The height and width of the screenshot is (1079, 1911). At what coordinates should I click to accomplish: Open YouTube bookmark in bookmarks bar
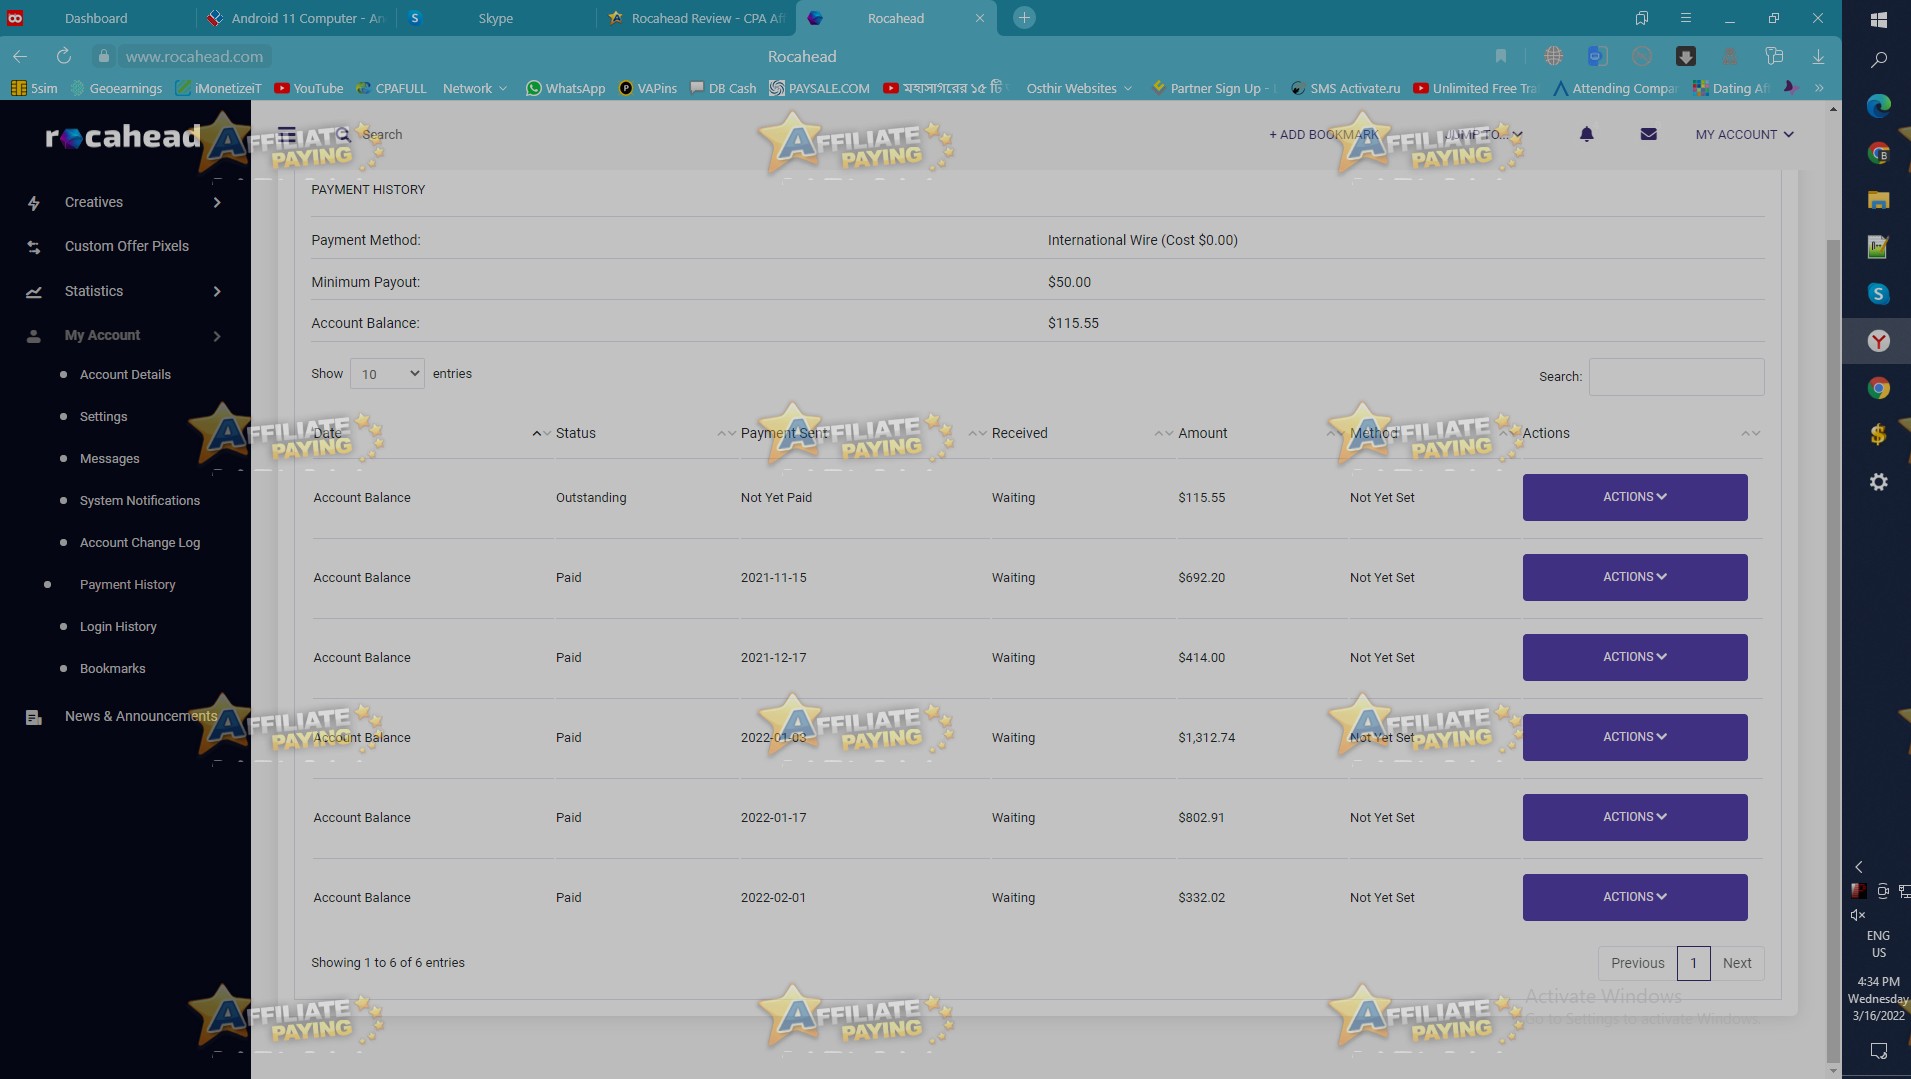(x=308, y=88)
